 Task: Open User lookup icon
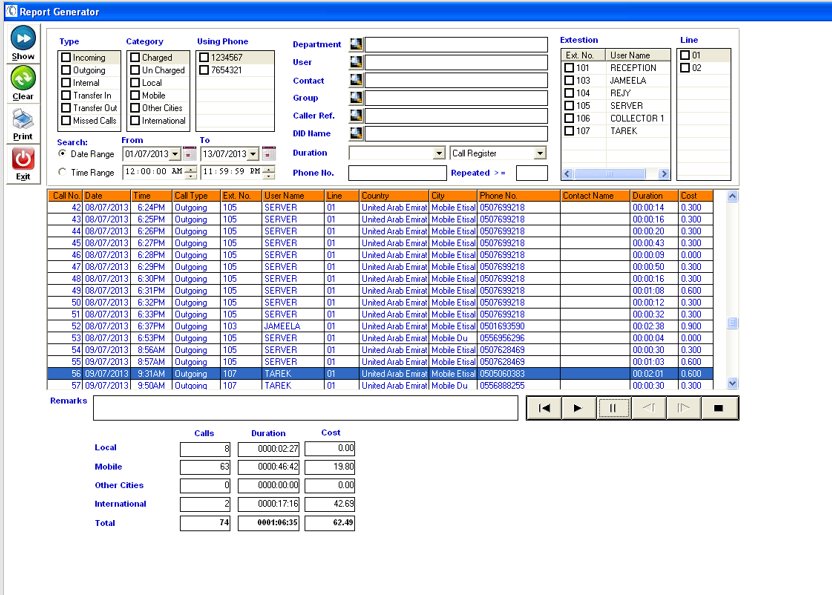tap(356, 62)
